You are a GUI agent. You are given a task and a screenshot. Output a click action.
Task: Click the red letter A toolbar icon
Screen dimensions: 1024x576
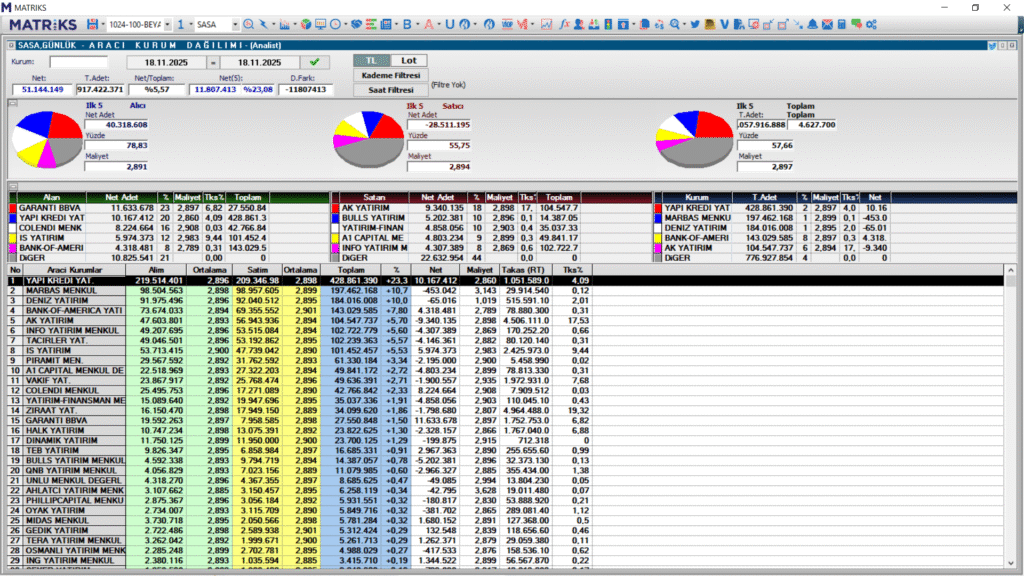click(x=429, y=23)
